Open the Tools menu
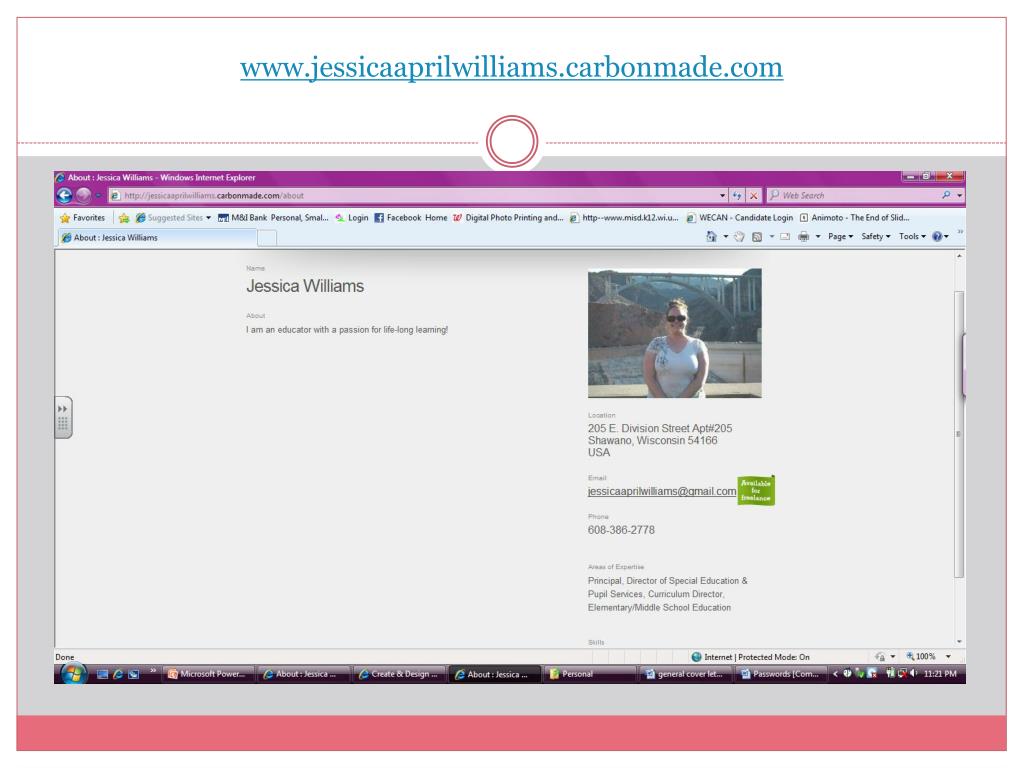Screen dimensions: 1024x768 912,236
